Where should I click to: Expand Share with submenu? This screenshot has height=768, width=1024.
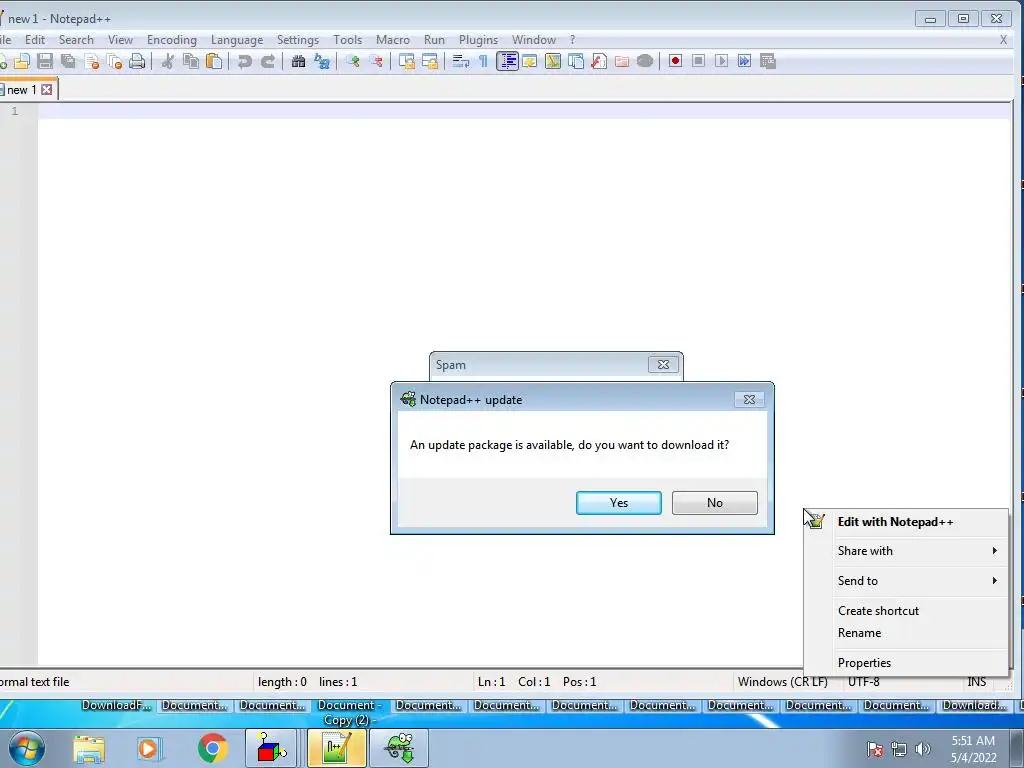[x=906, y=551]
